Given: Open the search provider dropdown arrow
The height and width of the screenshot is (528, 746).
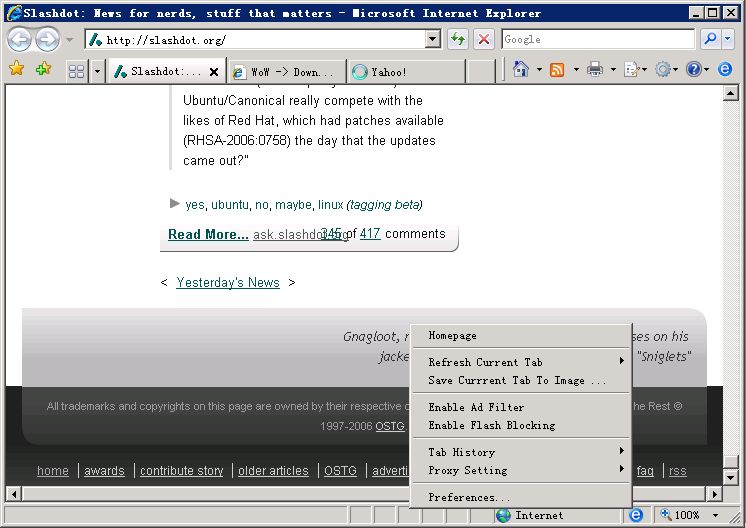Looking at the screenshot, I should [x=727, y=39].
